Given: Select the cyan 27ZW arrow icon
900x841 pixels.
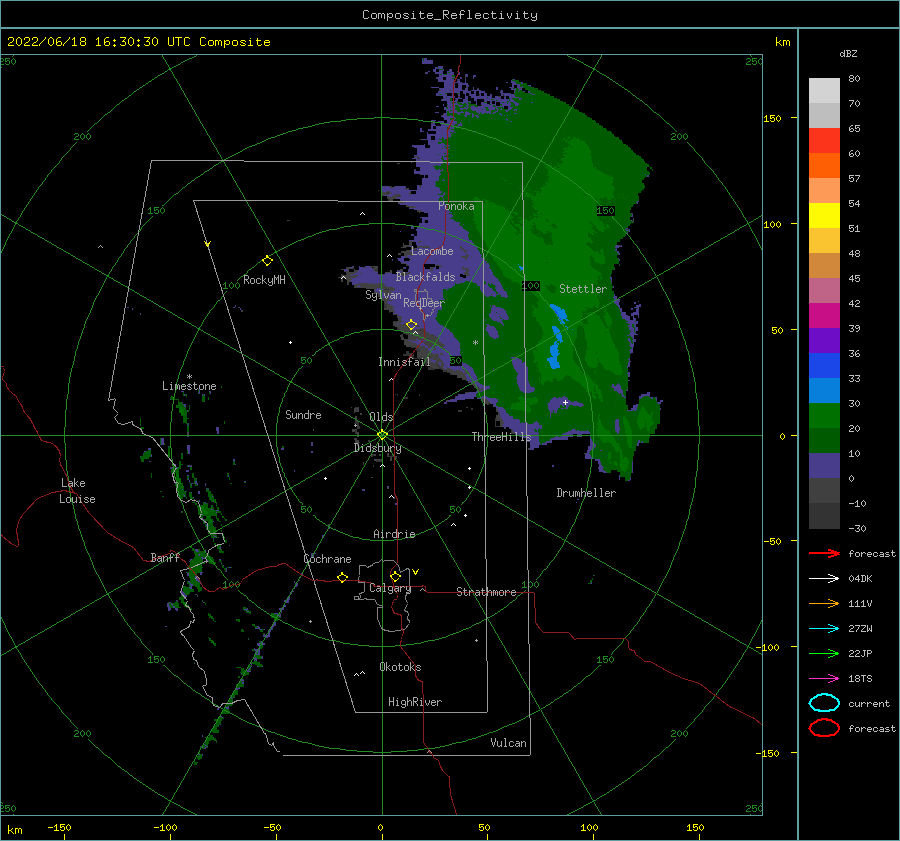Looking at the screenshot, I should tap(824, 629).
